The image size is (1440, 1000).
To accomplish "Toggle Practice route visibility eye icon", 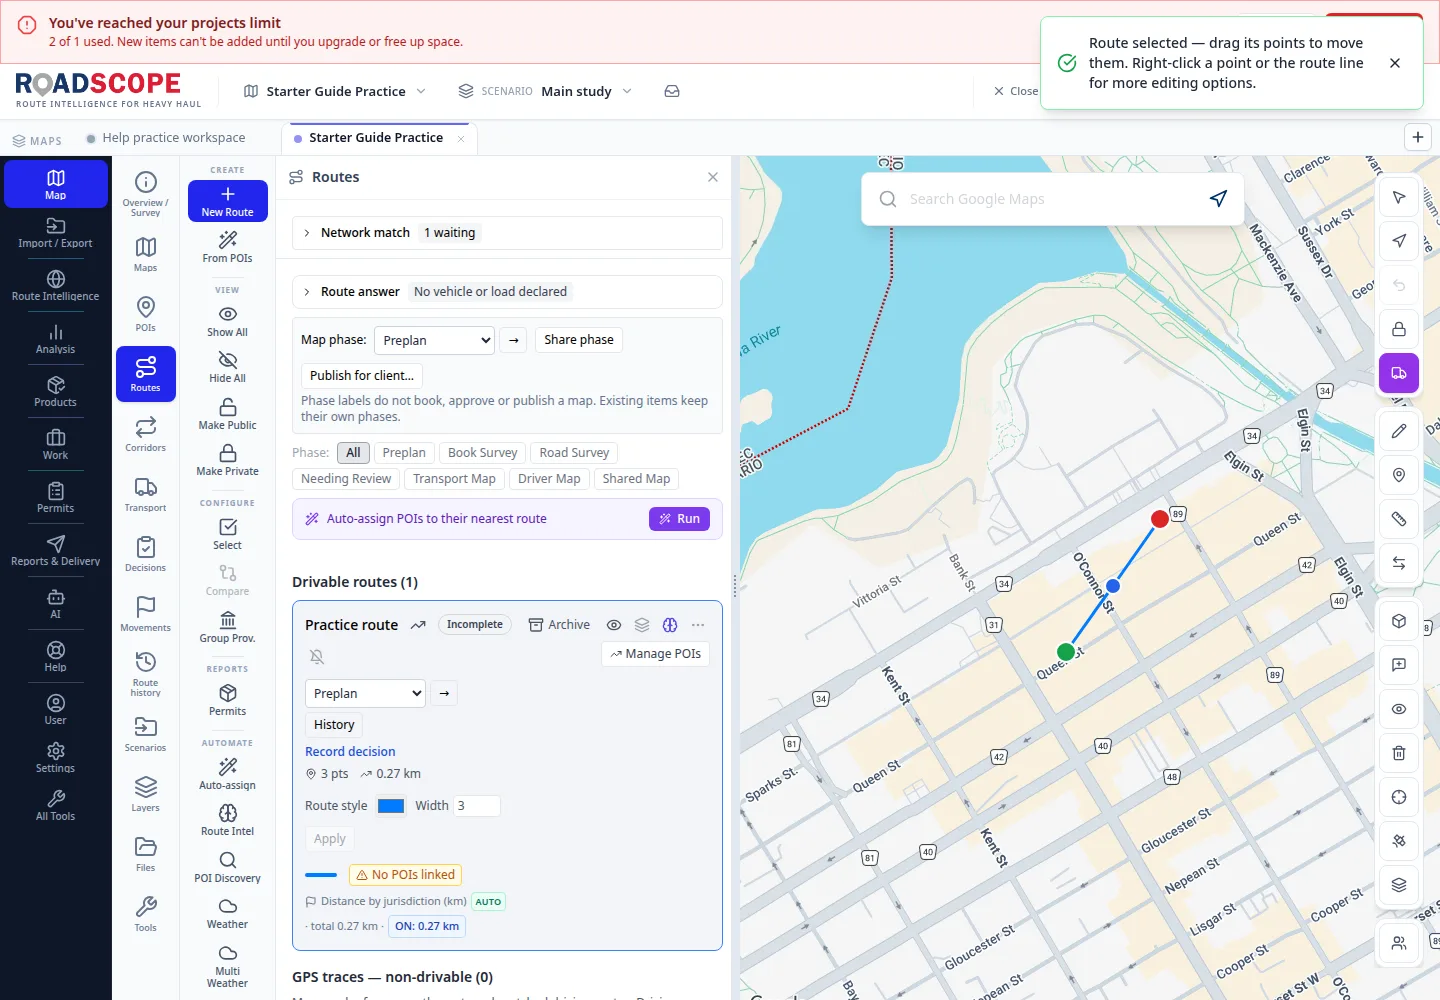I will click(614, 625).
